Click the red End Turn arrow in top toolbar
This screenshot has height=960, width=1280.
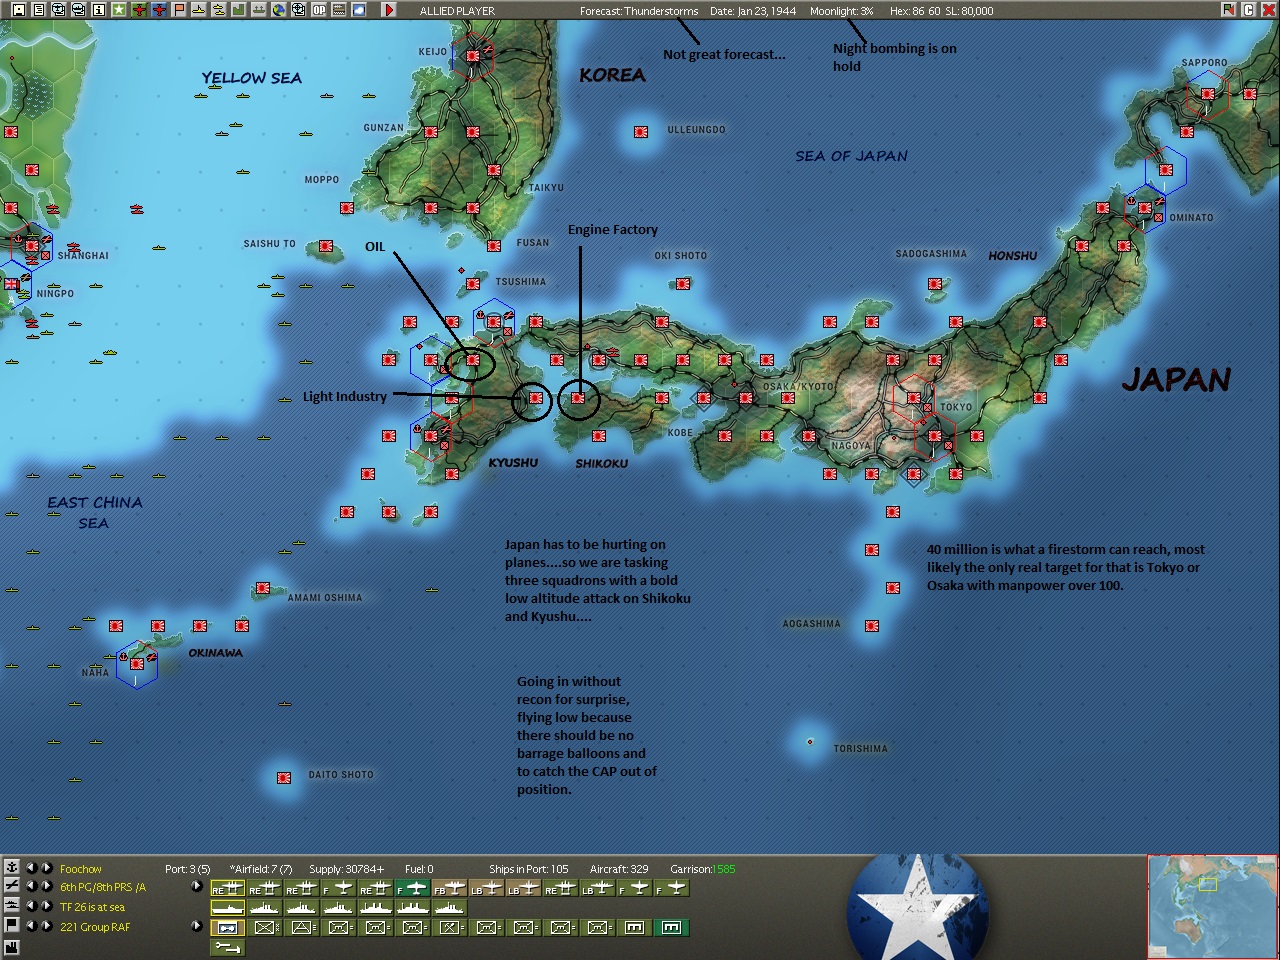[x=389, y=10]
